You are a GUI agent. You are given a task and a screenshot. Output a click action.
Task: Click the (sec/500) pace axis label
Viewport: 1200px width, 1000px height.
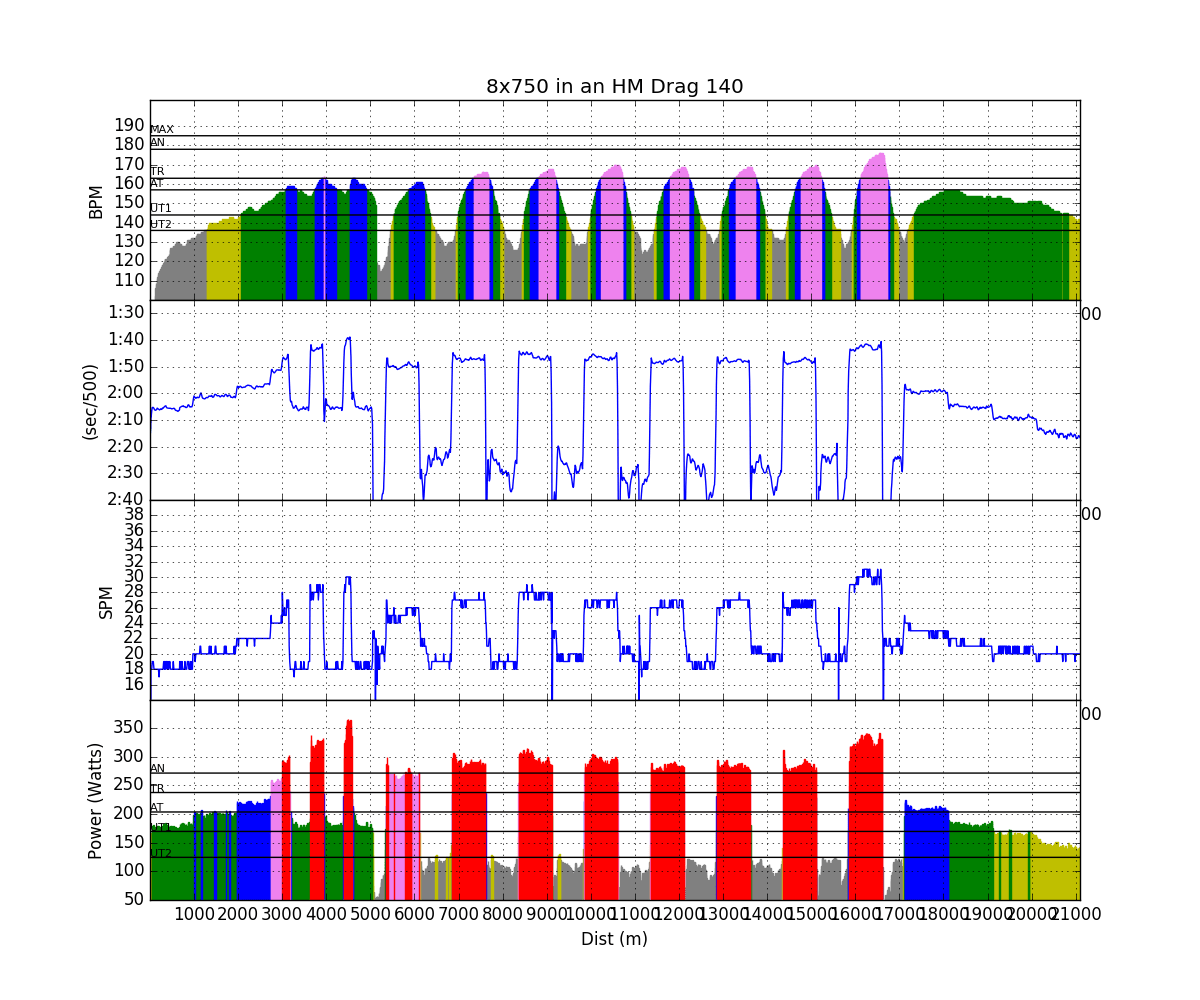[x=89, y=400]
